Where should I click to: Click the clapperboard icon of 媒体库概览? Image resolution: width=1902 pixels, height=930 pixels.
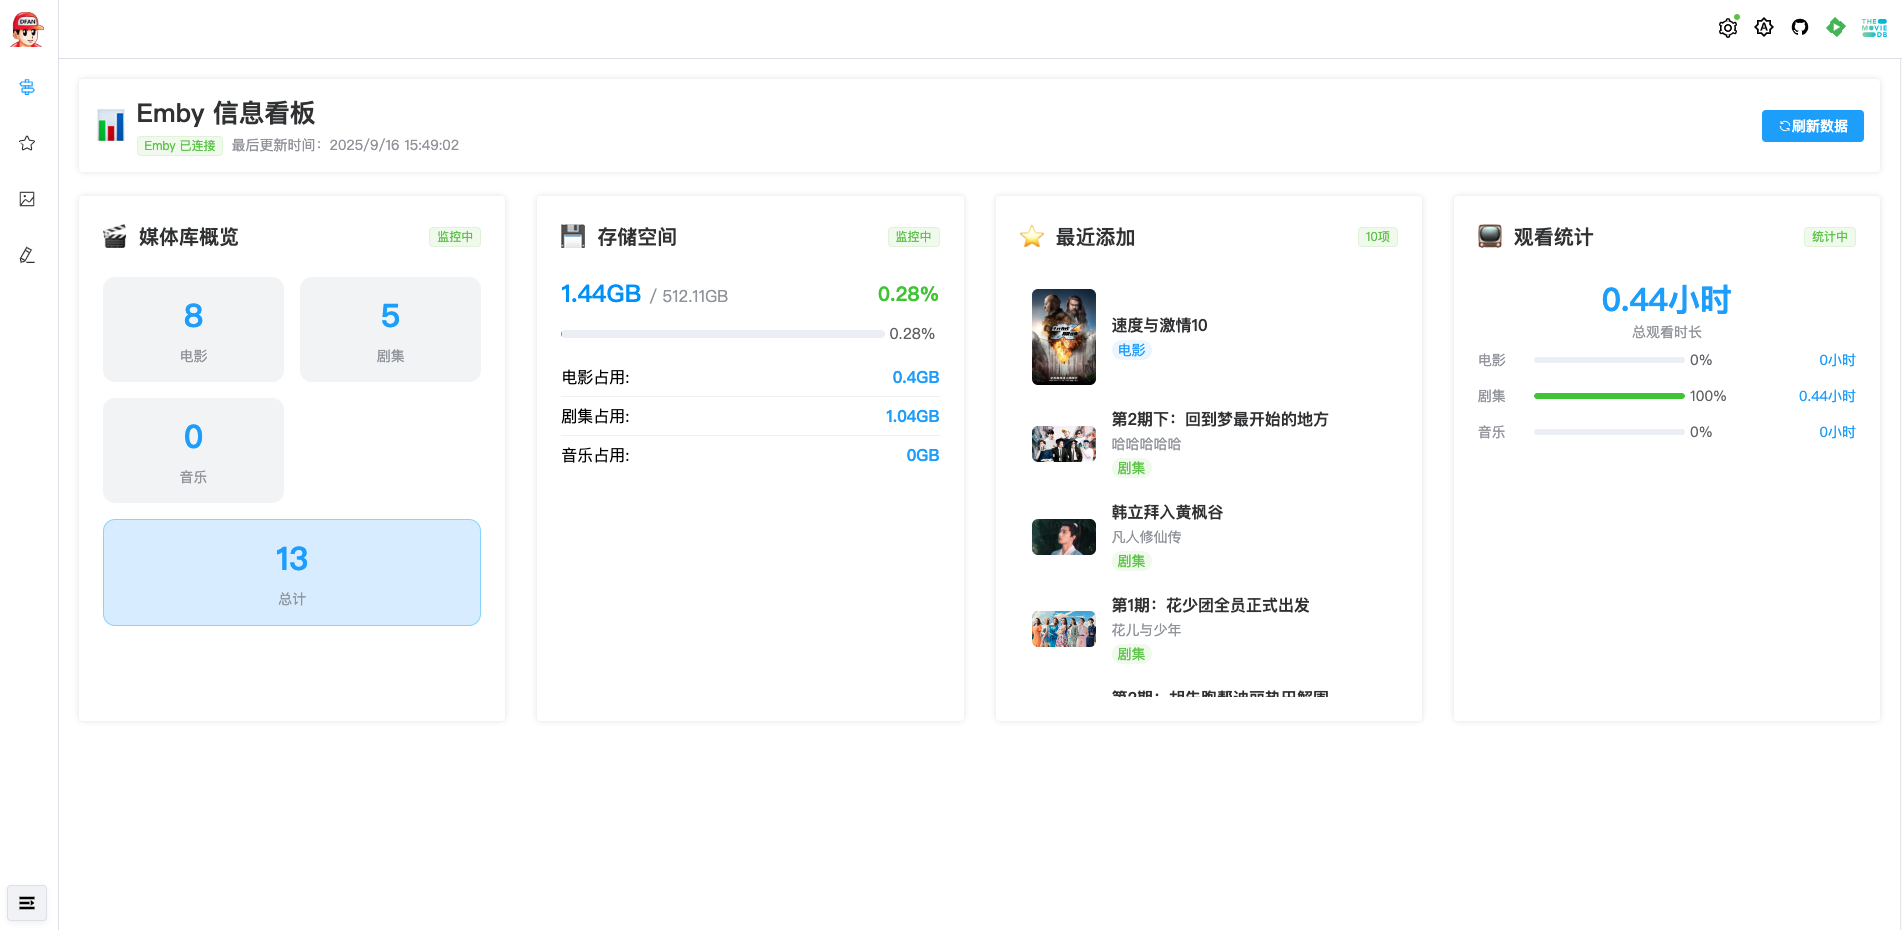pyautogui.click(x=115, y=236)
